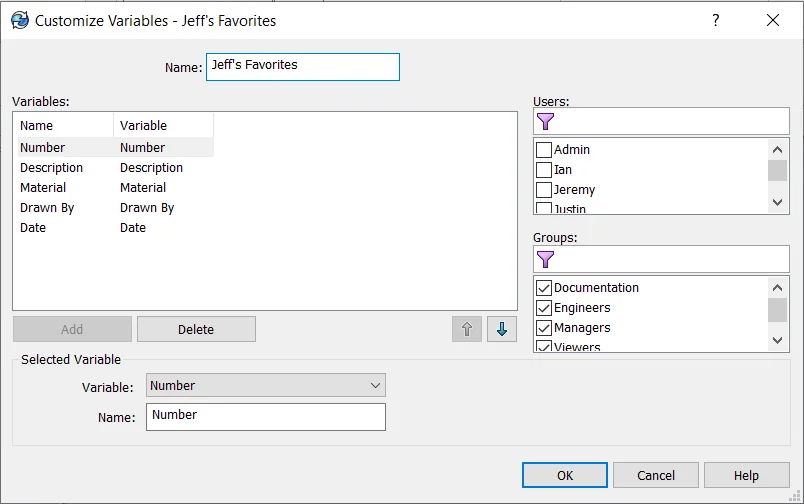Image resolution: width=804 pixels, height=504 pixels.
Task: Move selected variable down with arrow icon
Action: (x=502, y=329)
